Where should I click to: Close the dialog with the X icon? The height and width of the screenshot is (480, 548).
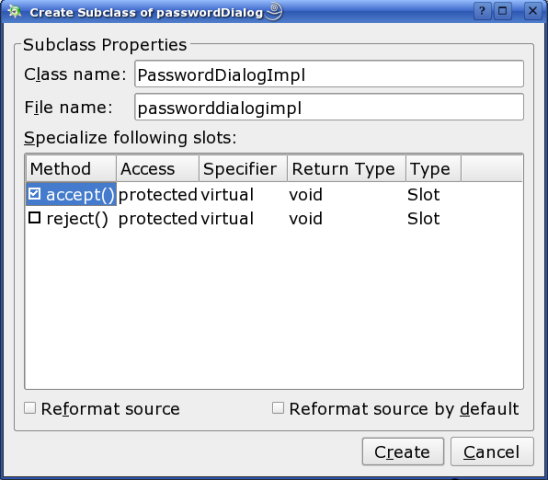pos(533,11)
